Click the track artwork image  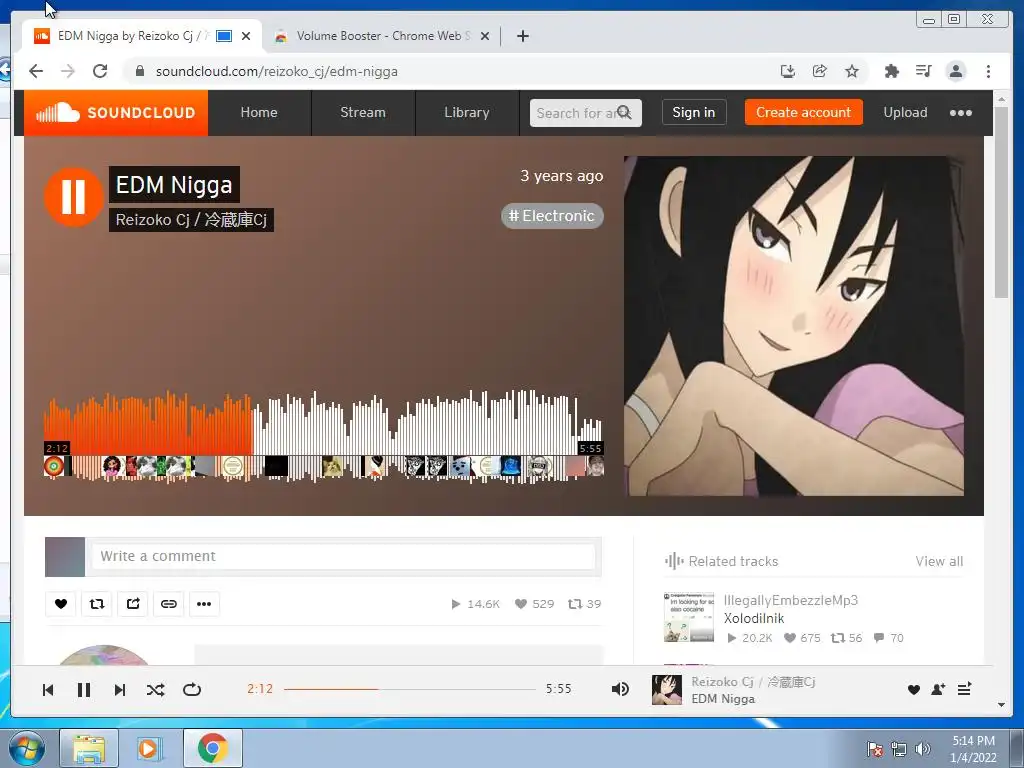(x=794, y=326)
